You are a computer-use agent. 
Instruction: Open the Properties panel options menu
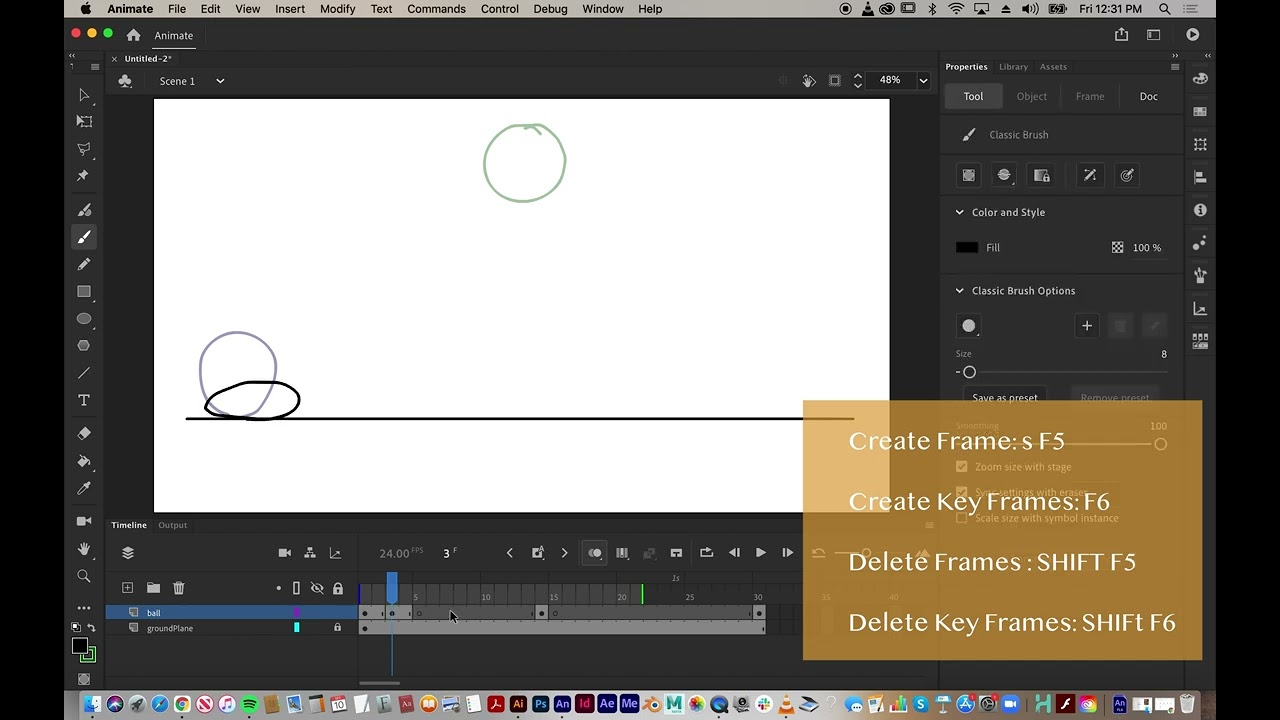1175,67
